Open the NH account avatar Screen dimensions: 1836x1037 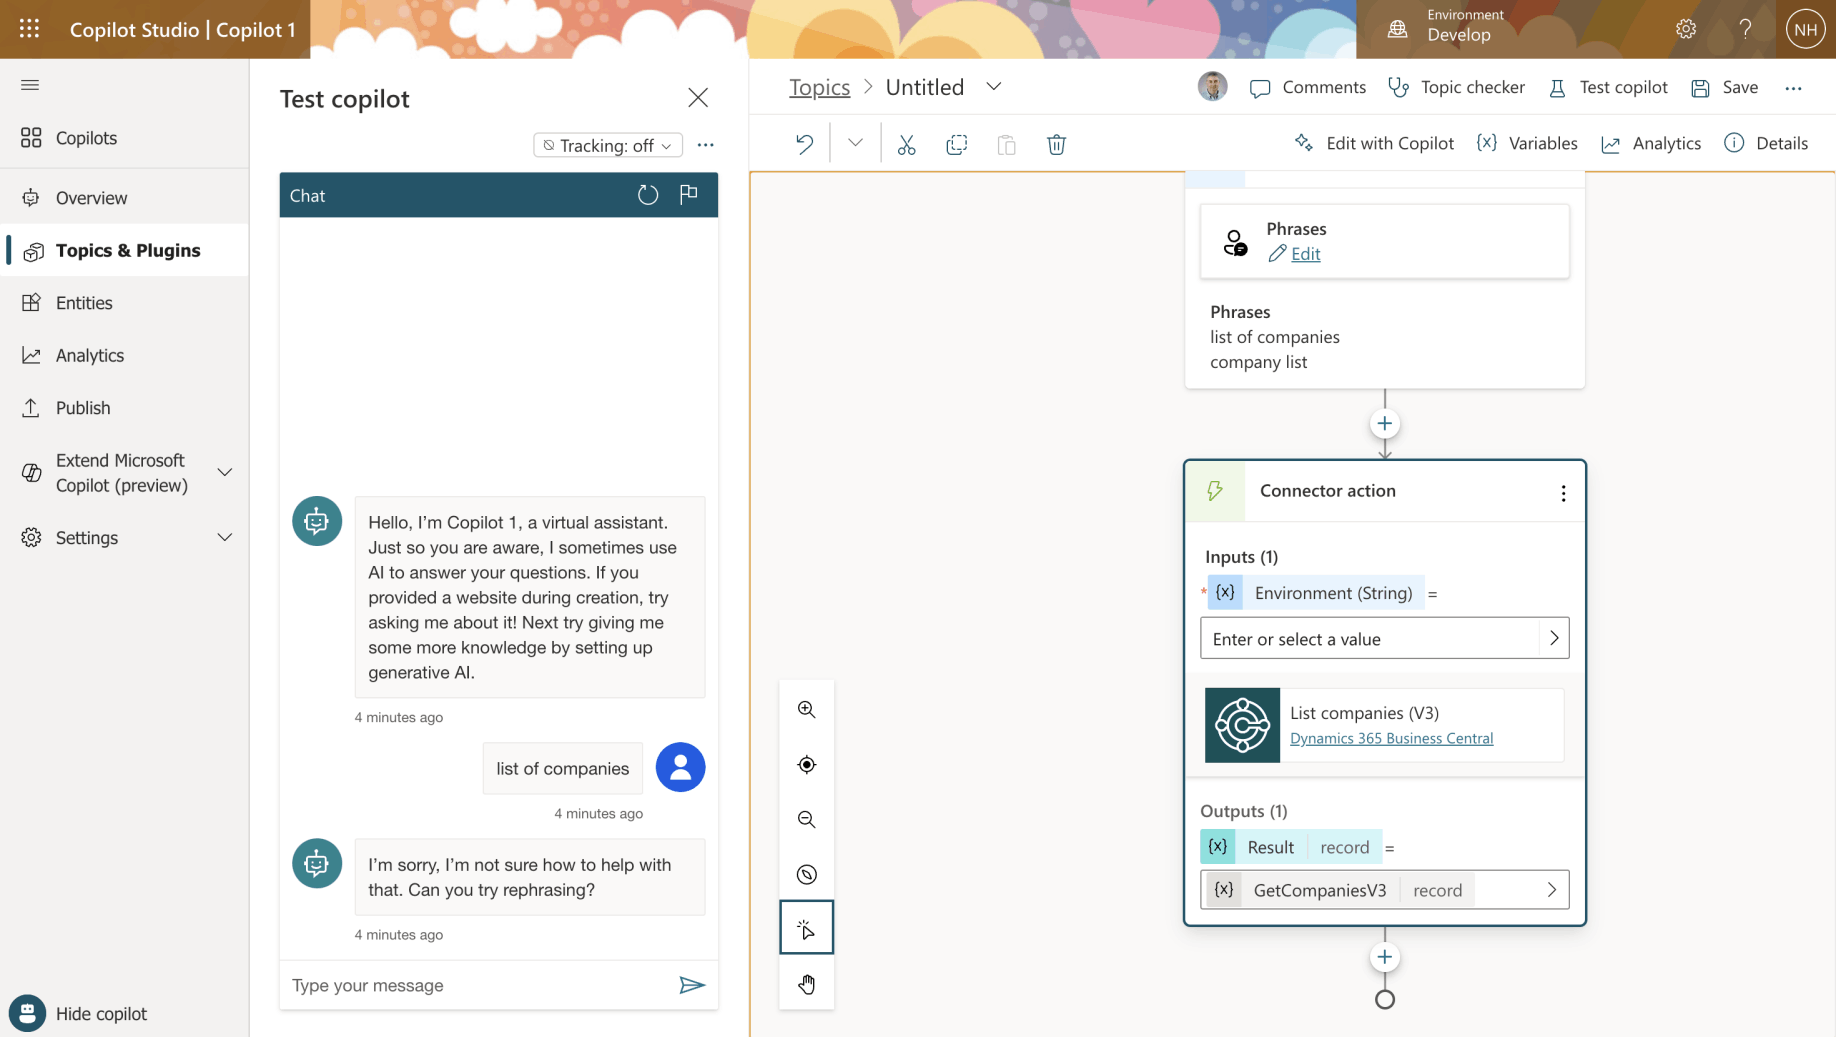(x=1805, y=29)
